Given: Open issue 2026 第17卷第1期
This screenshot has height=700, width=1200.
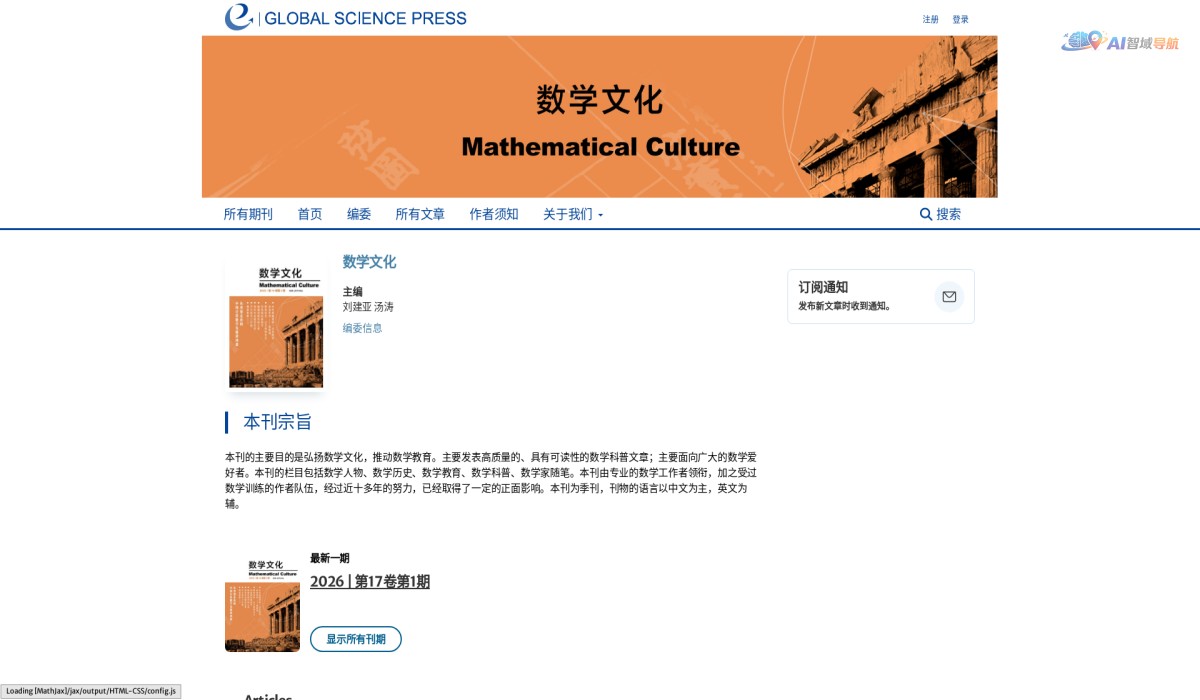Looking at the screenshot, I should (370, 581).
